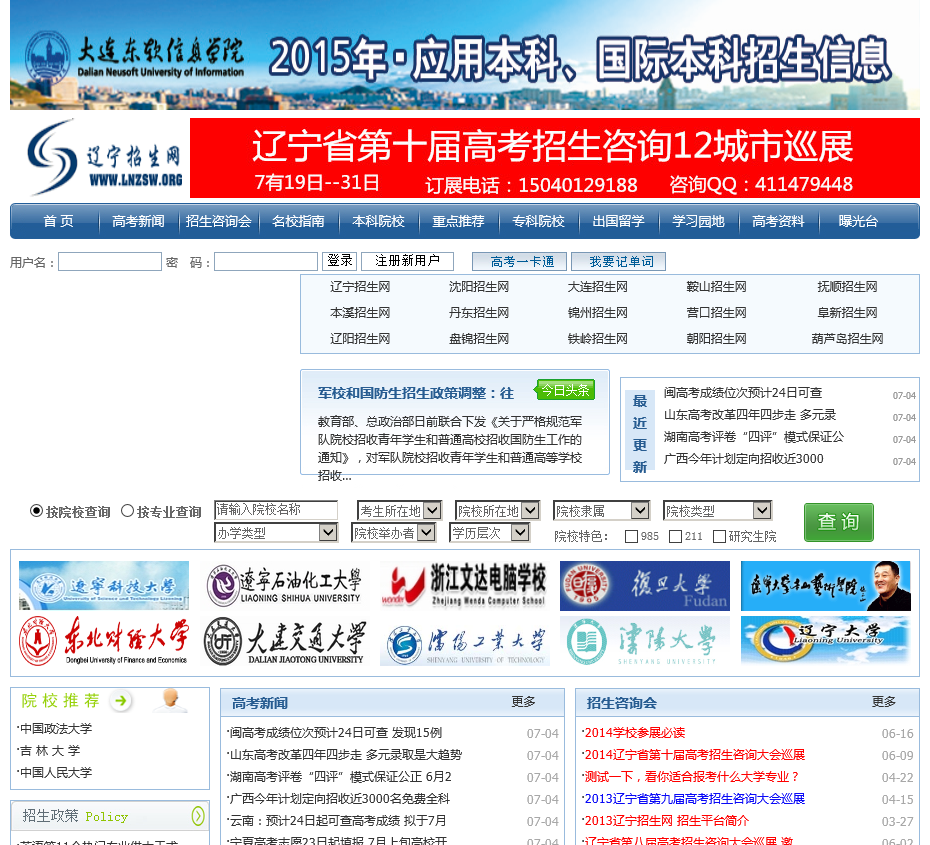Open the 出国留学 nav item

(619, 221)
